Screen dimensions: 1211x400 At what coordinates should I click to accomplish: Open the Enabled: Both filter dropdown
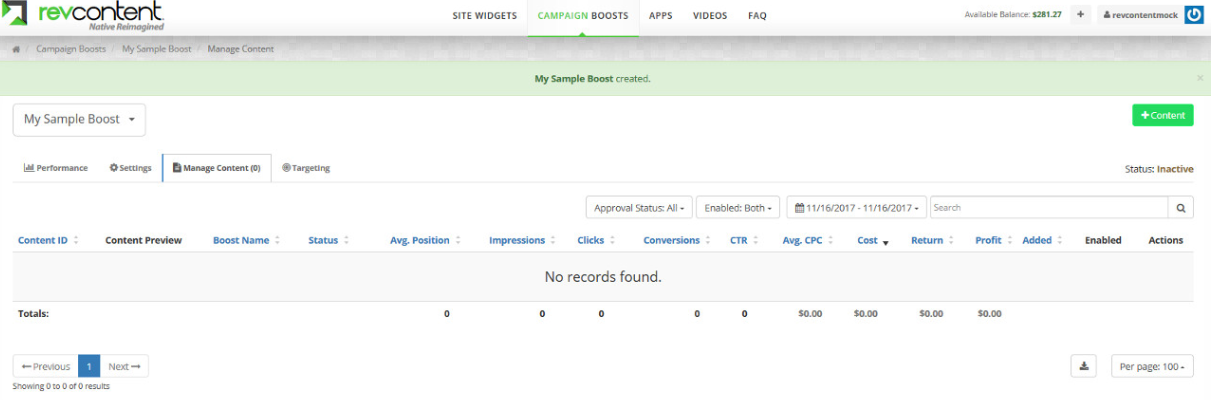tap(738, 208)
